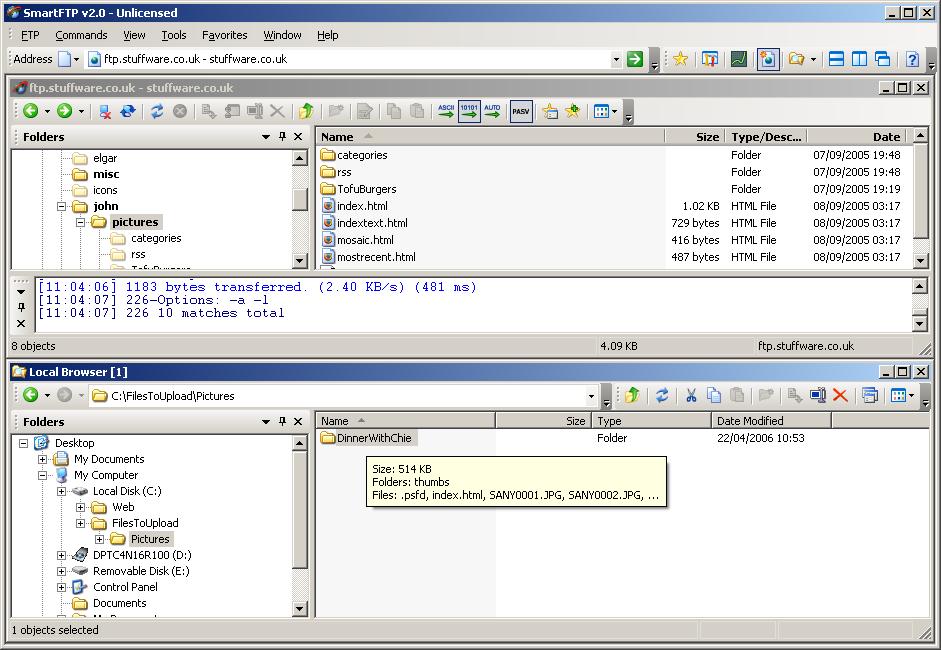Pin the remote Folders pane

pyautogui.click(x=282, y=137)
